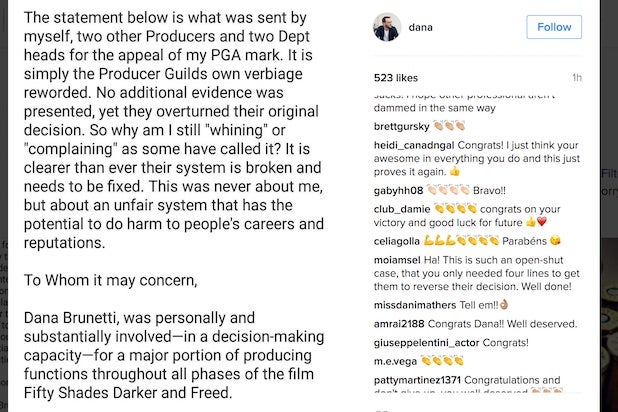Open dana's profile picture
Viewport: 618px width, 412px height.
click(x=388, y=28)
